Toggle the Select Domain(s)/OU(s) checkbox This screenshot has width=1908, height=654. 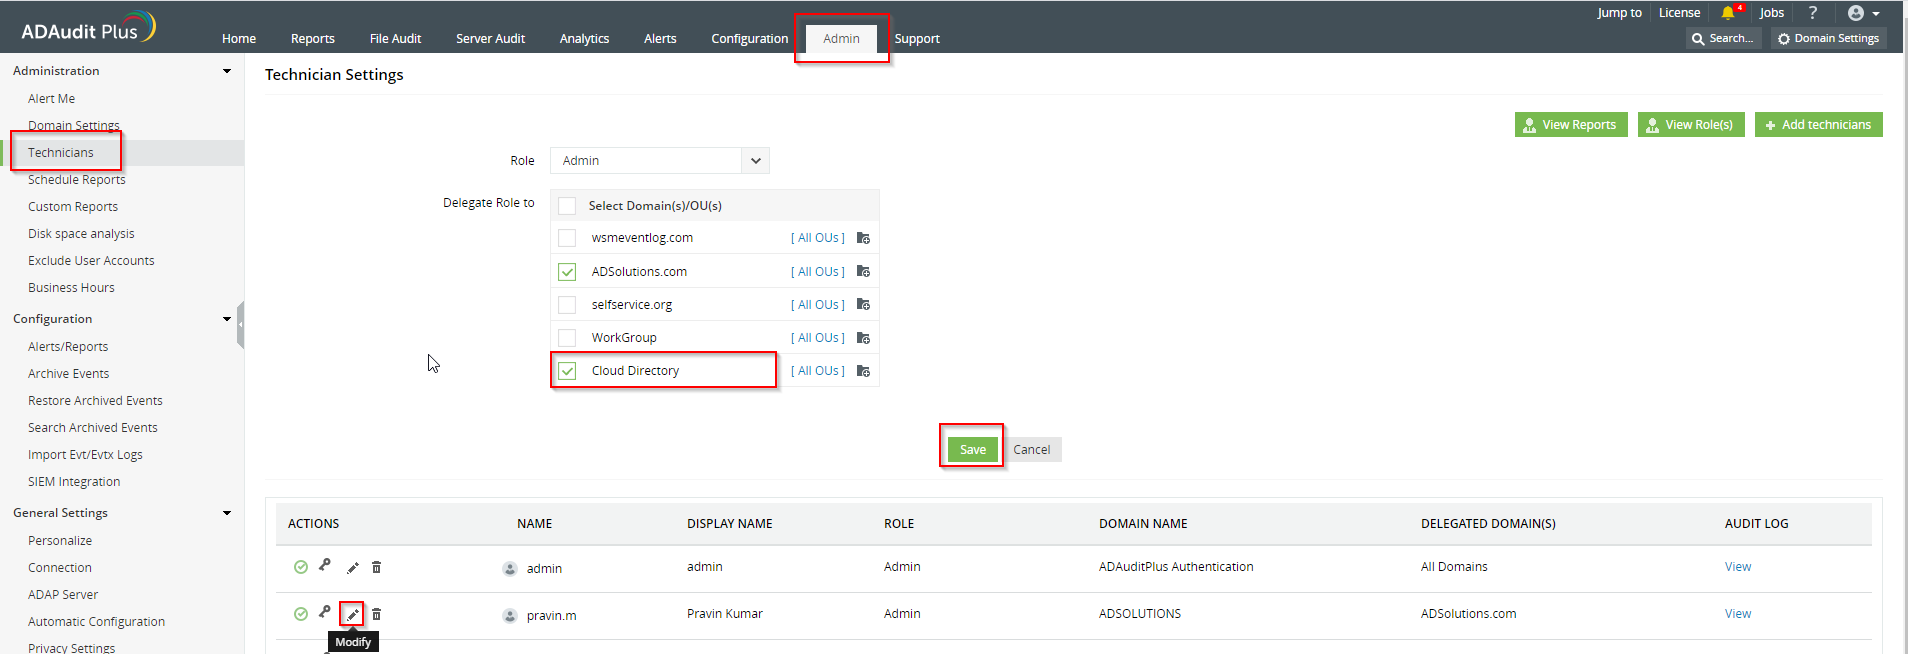pos(567,206)
